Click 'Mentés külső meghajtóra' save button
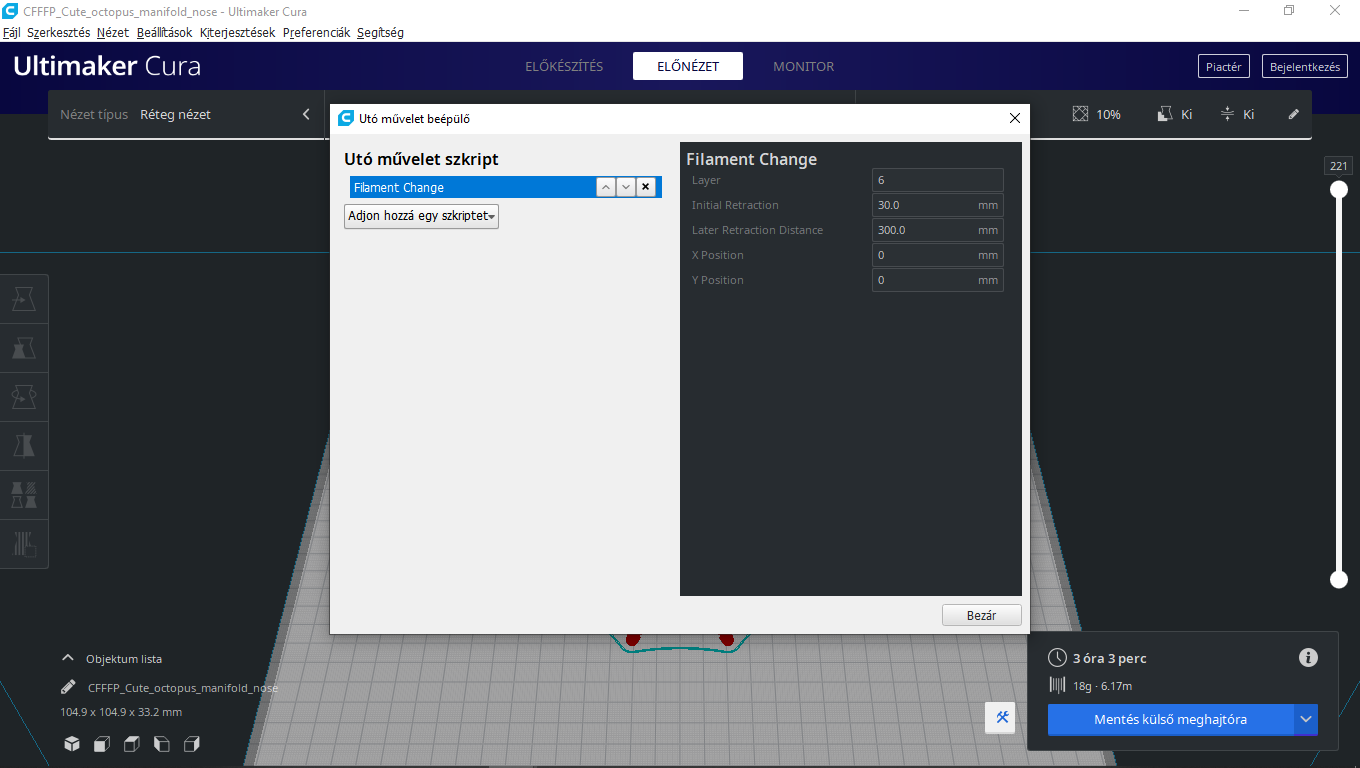The width and height of the screenshot is (1360, 768). tap(1170, 719)
